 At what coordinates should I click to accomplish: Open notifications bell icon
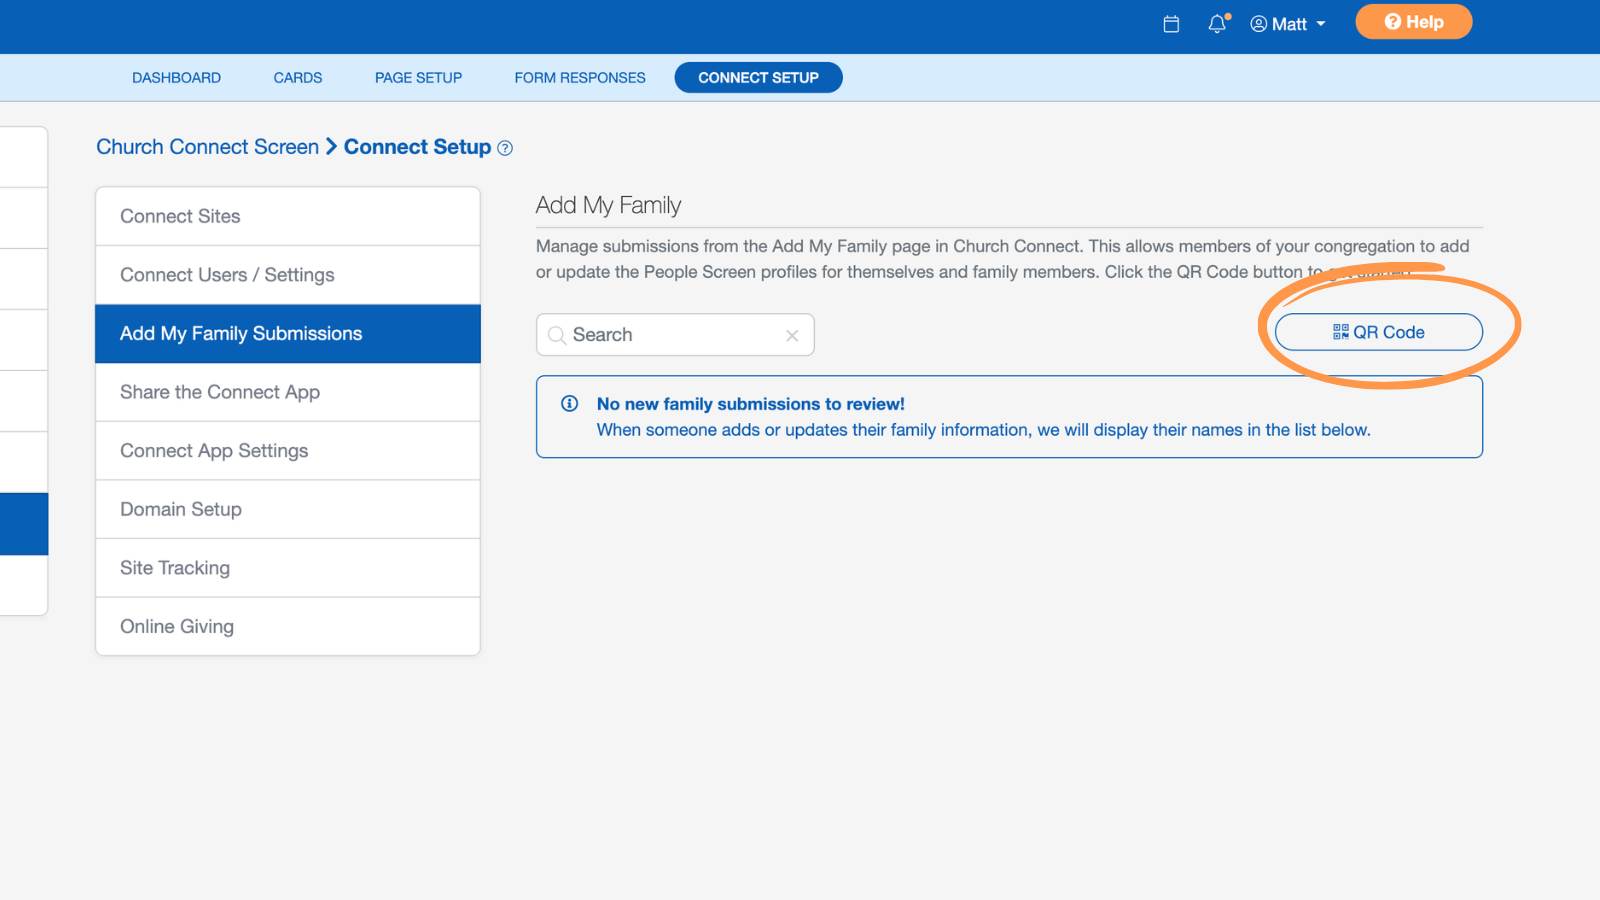[1217, 24]
